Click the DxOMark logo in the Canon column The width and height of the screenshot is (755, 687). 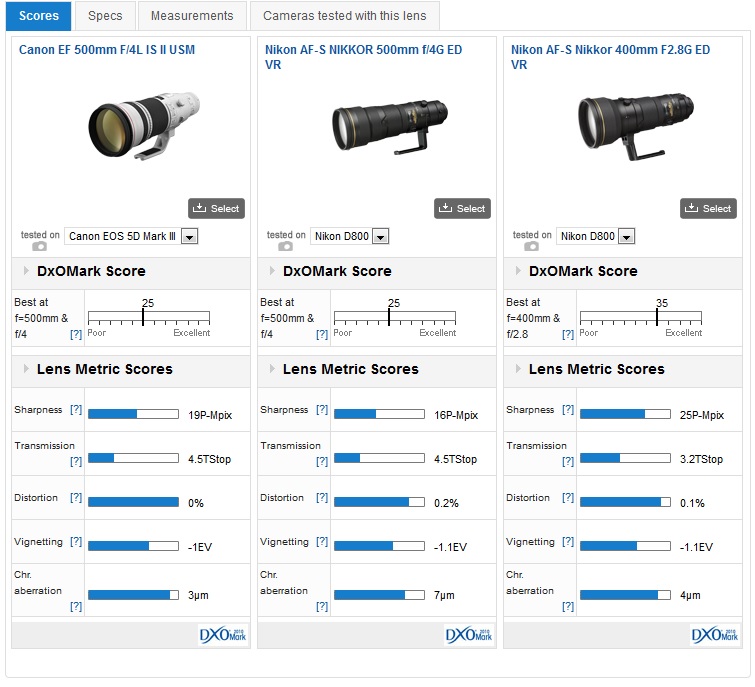coord(223,635)
